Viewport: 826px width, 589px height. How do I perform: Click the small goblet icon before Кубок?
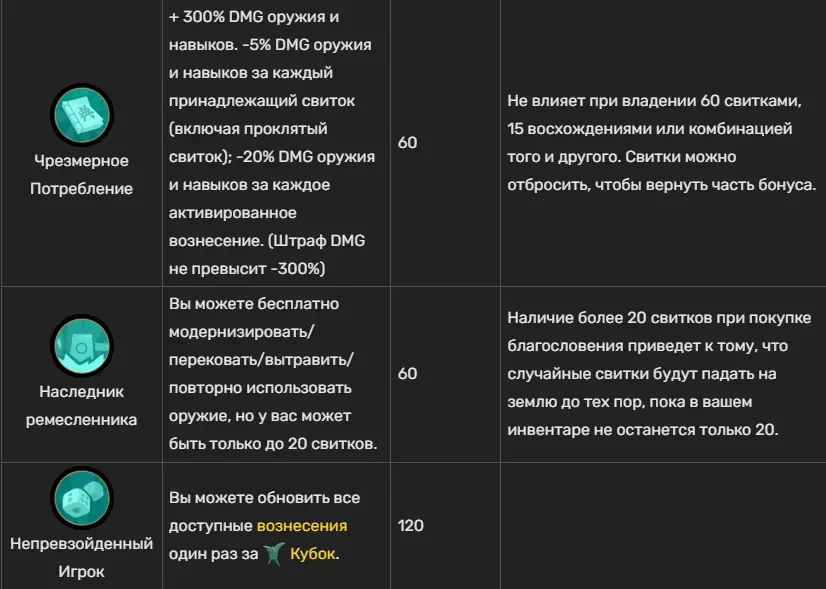pos(273,554)
